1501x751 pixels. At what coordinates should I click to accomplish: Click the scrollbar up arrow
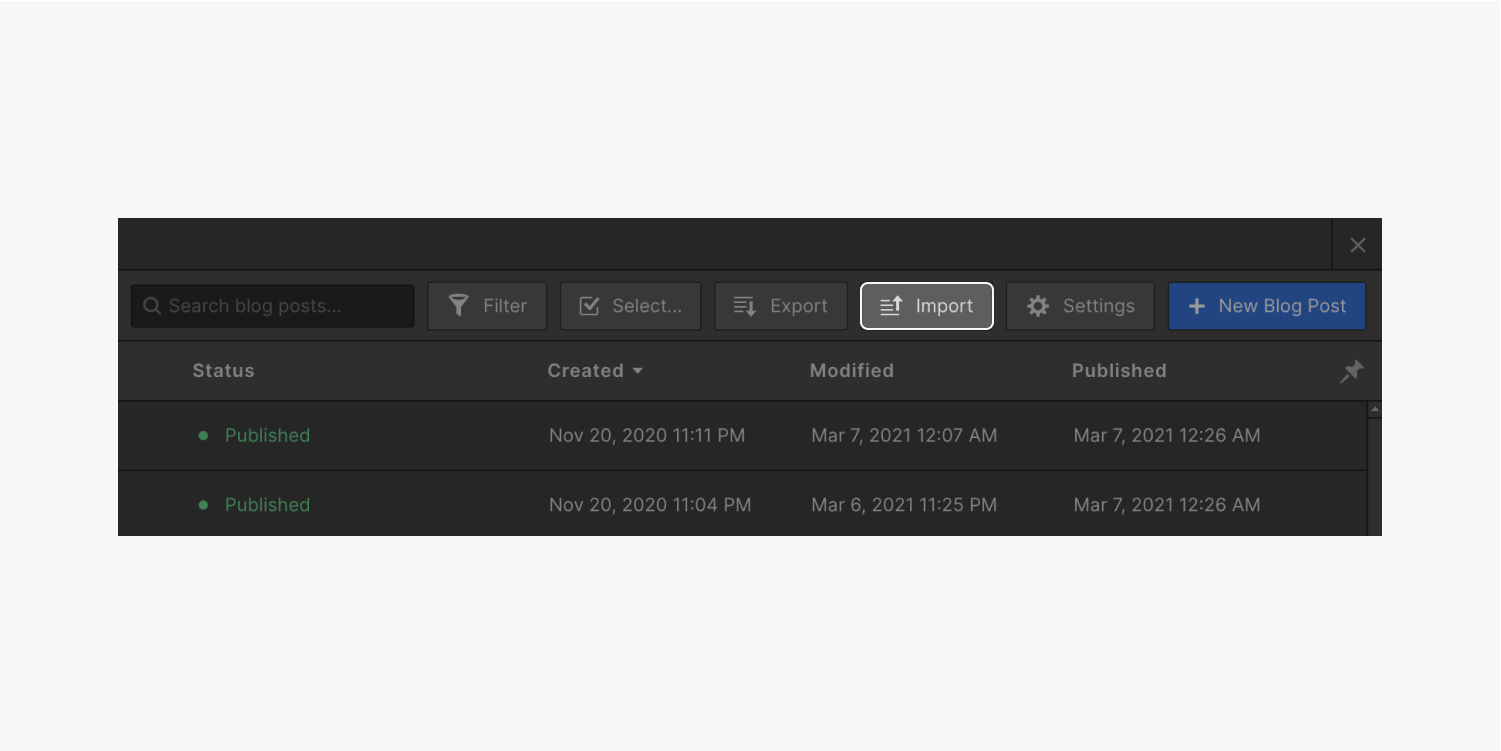1374,410
